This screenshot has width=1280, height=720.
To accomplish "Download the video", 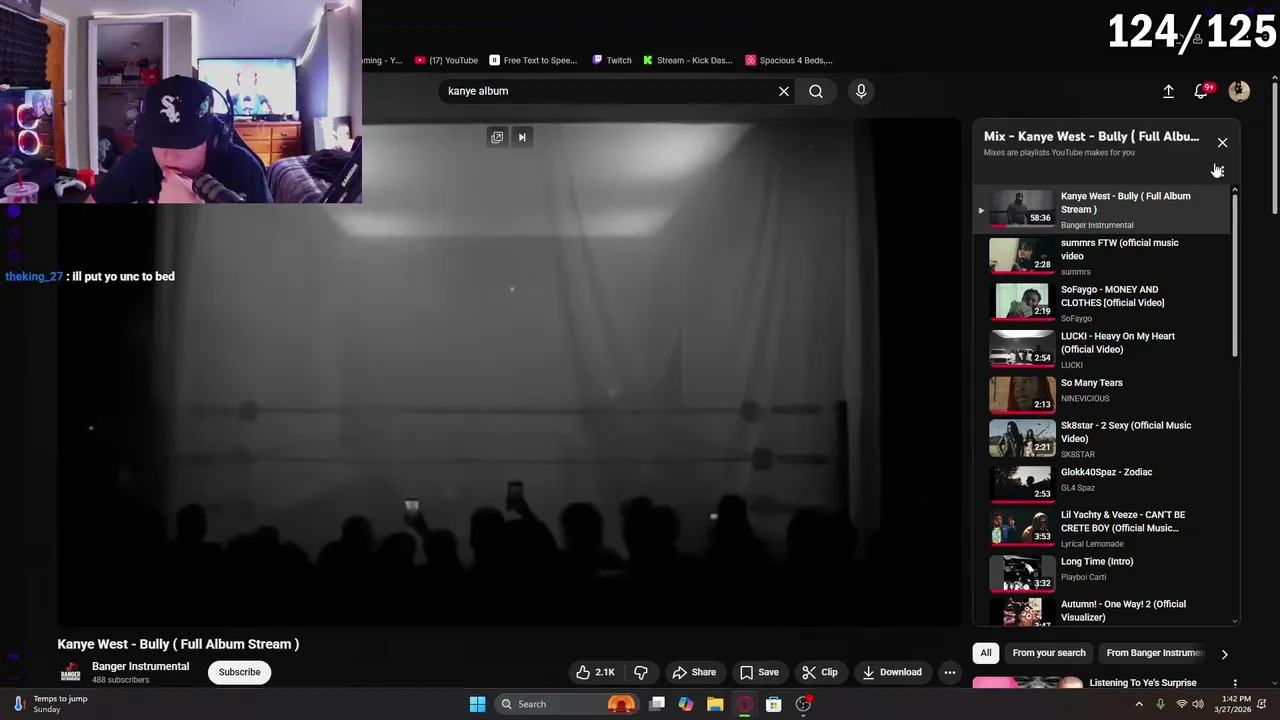I will coord(892,672).
